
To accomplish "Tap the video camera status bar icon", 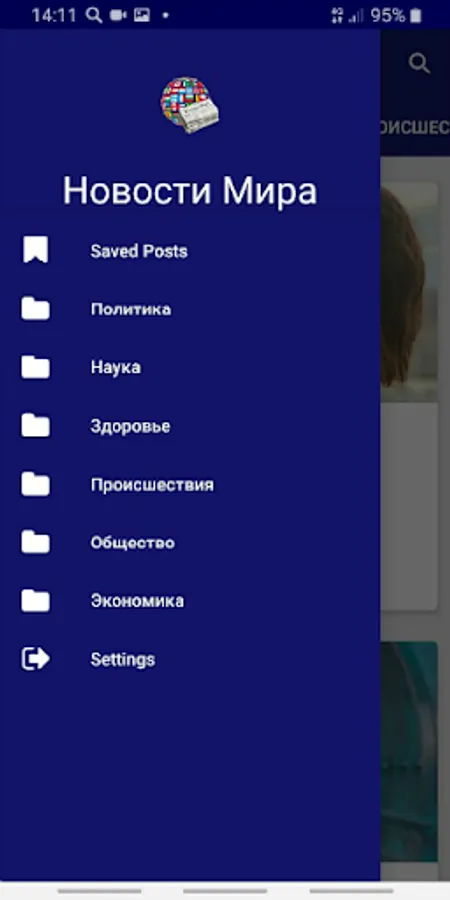I will [118, 15].
